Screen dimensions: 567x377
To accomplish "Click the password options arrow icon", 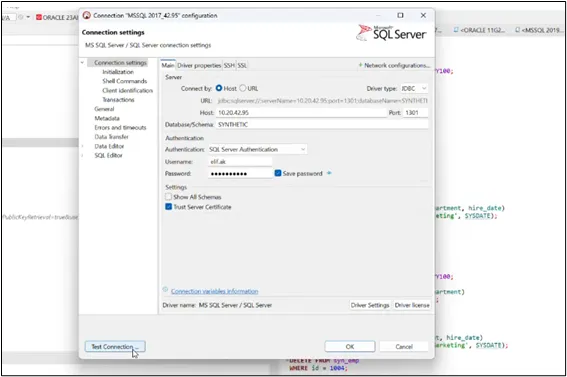I will coord(329,173).
